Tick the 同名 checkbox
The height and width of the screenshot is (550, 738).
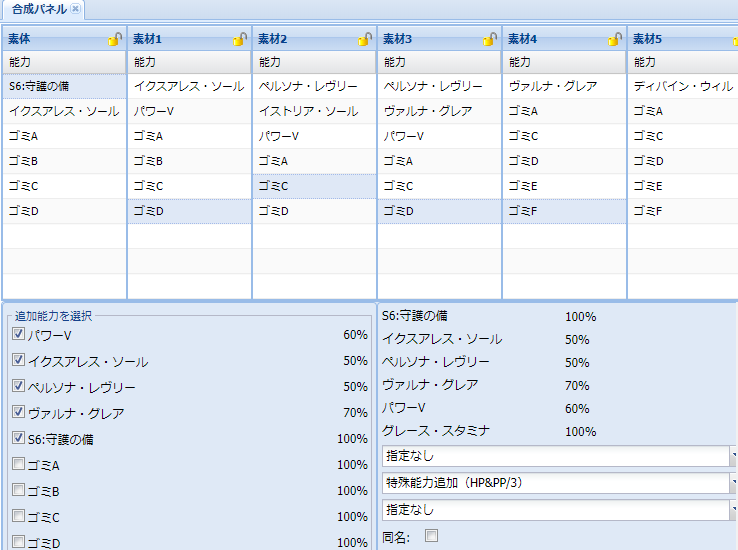(431, 535)
